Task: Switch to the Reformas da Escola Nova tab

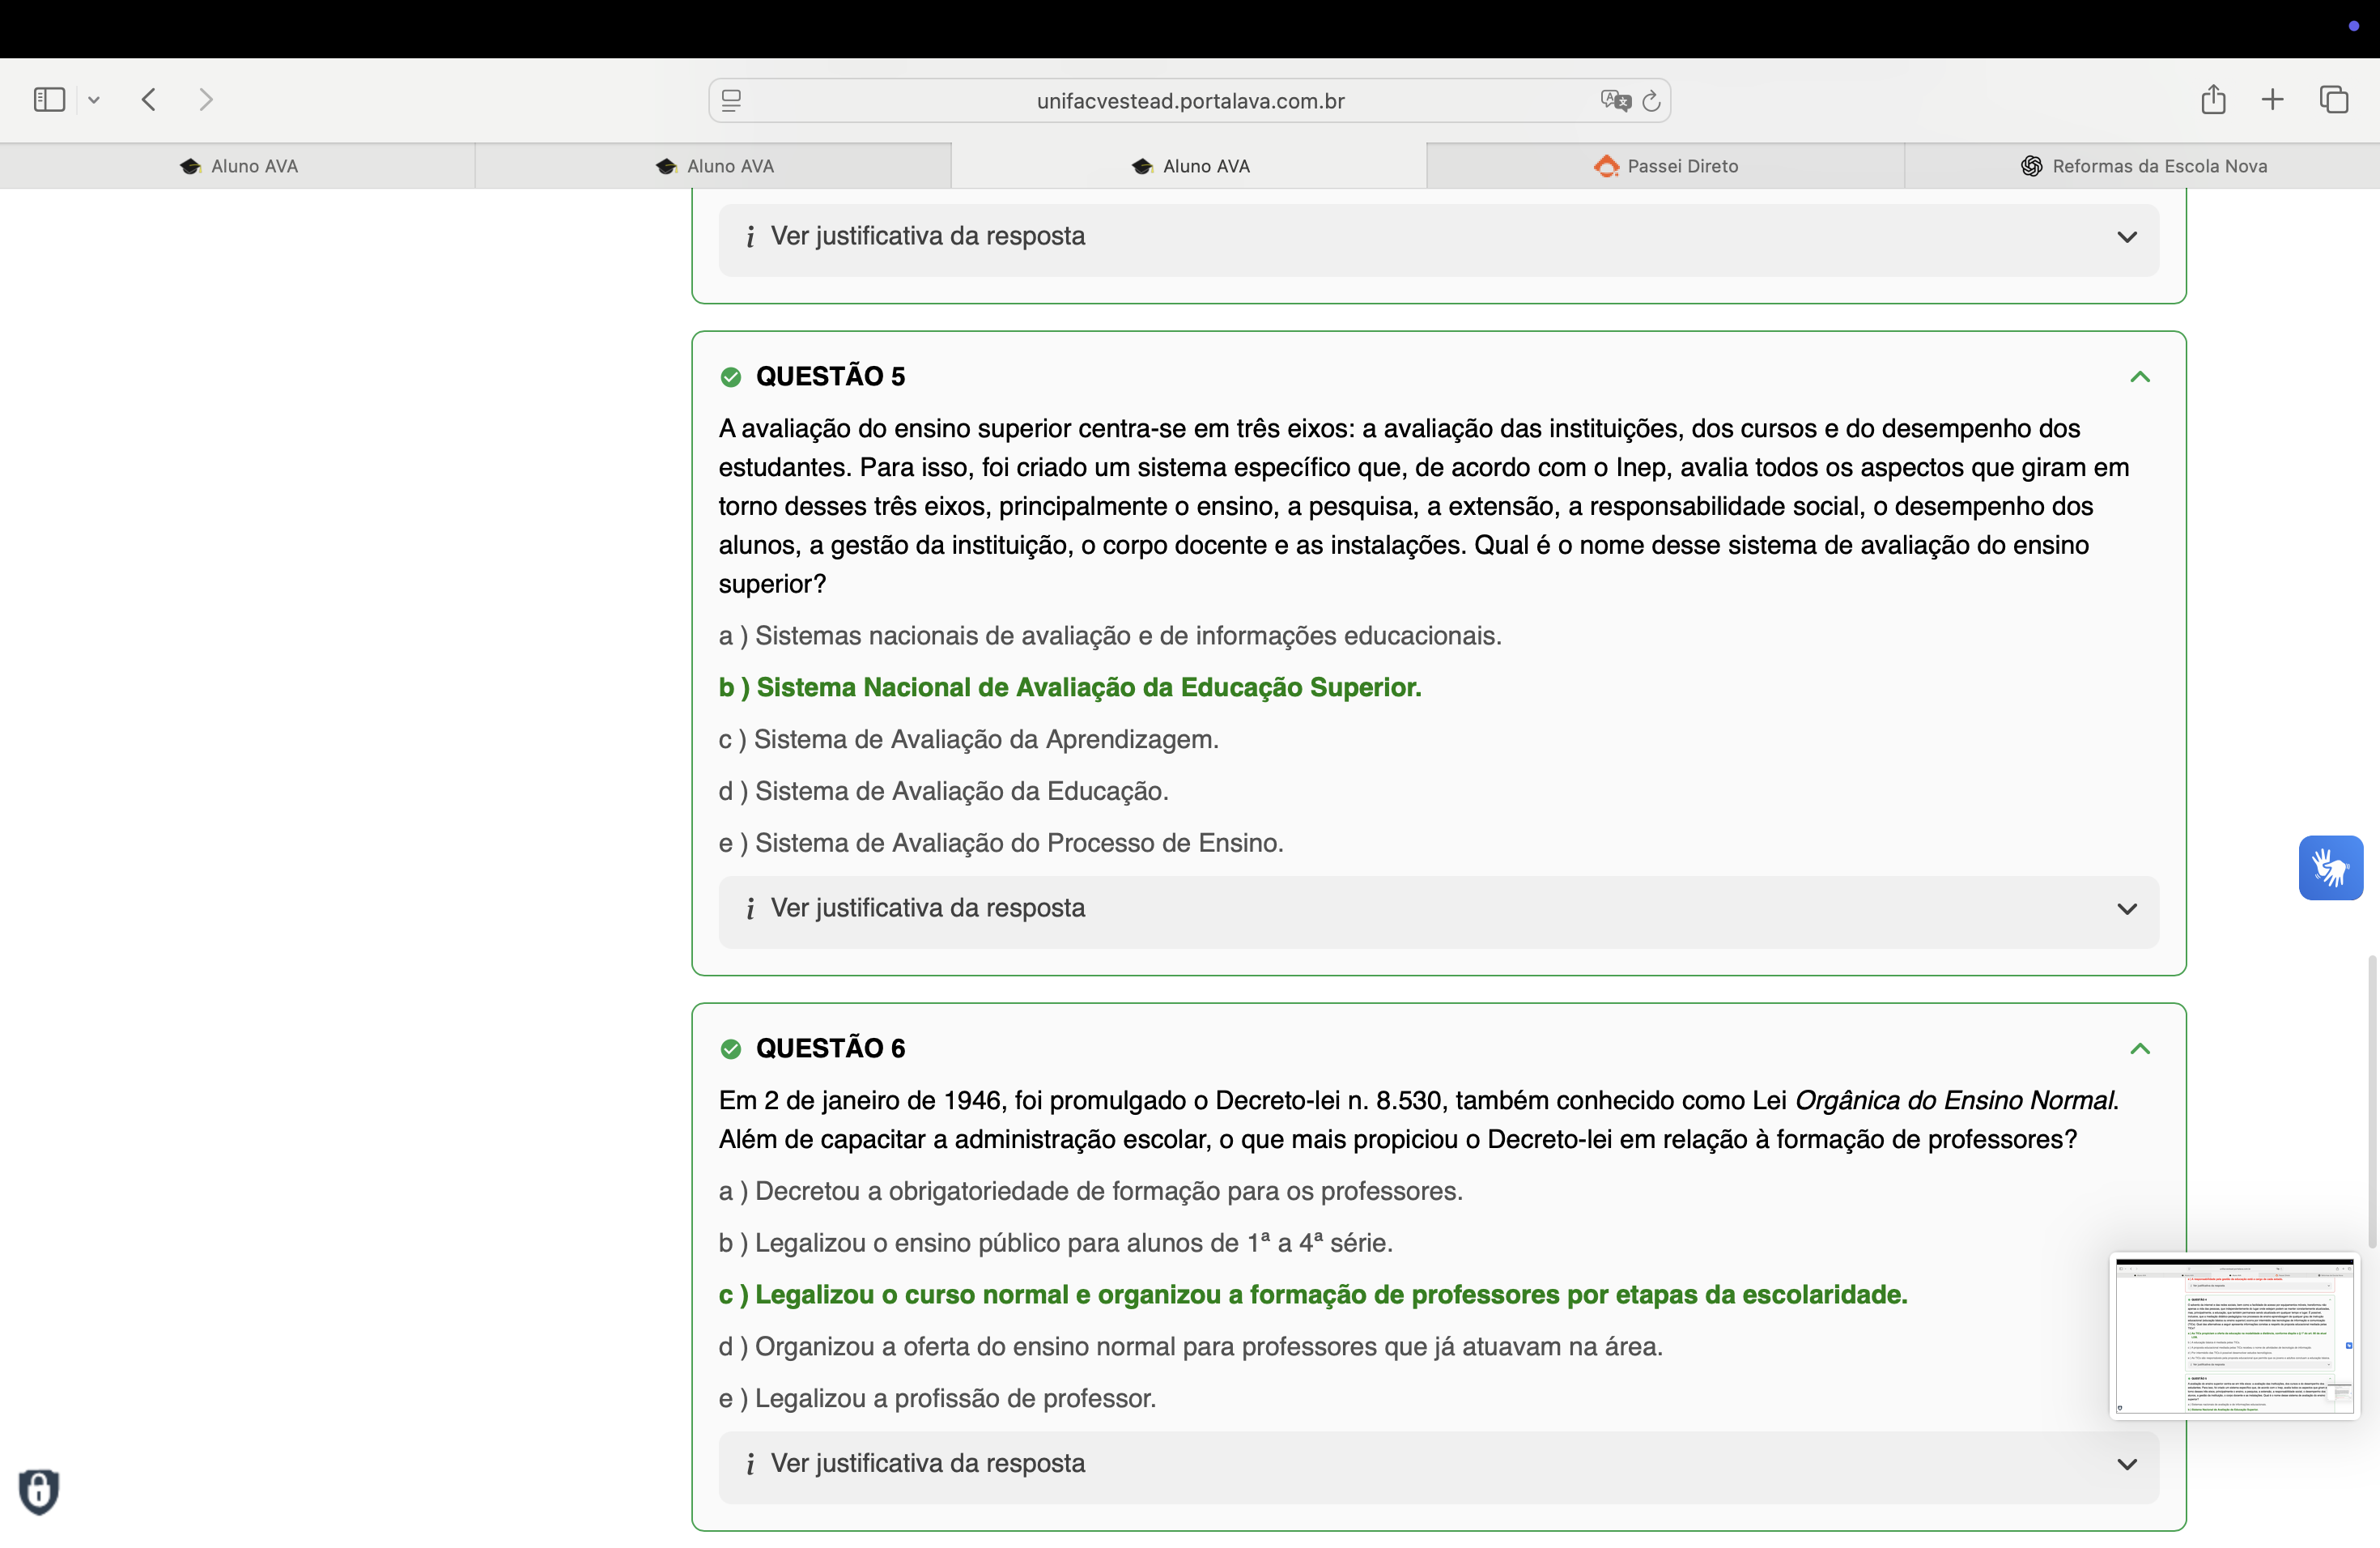Action: point(2142,166)
